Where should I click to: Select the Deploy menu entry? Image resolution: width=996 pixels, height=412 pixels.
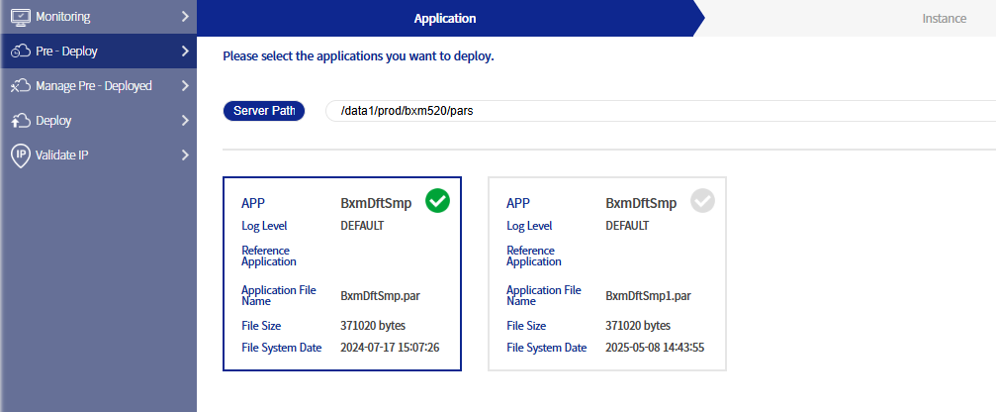click(x=53, y=121)
